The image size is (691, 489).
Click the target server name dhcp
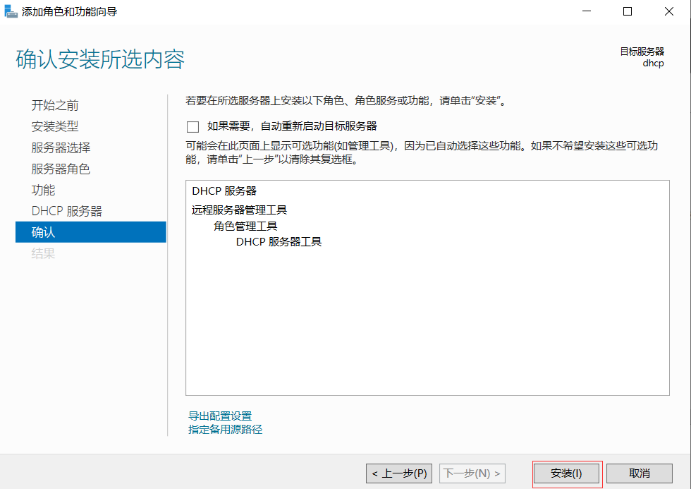[x=653, y=63]
